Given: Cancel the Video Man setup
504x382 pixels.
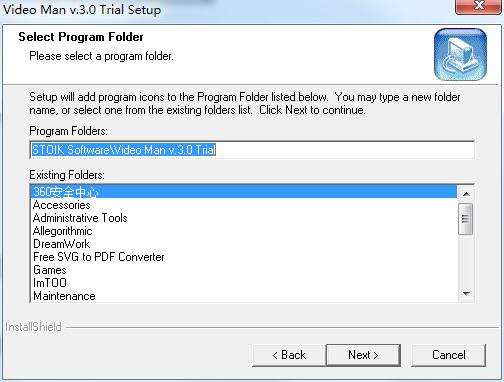Looking at the screenshot, I should click(x=449, y=355).
